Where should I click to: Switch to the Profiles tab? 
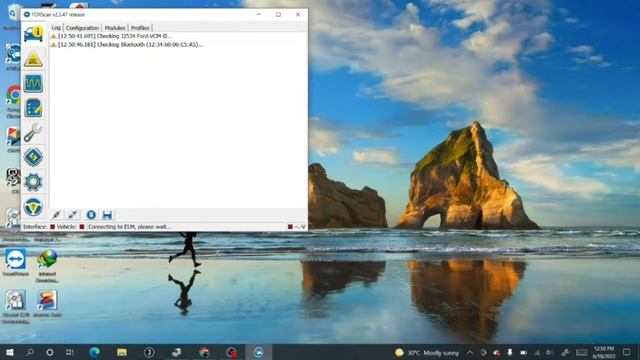(140, 28)
